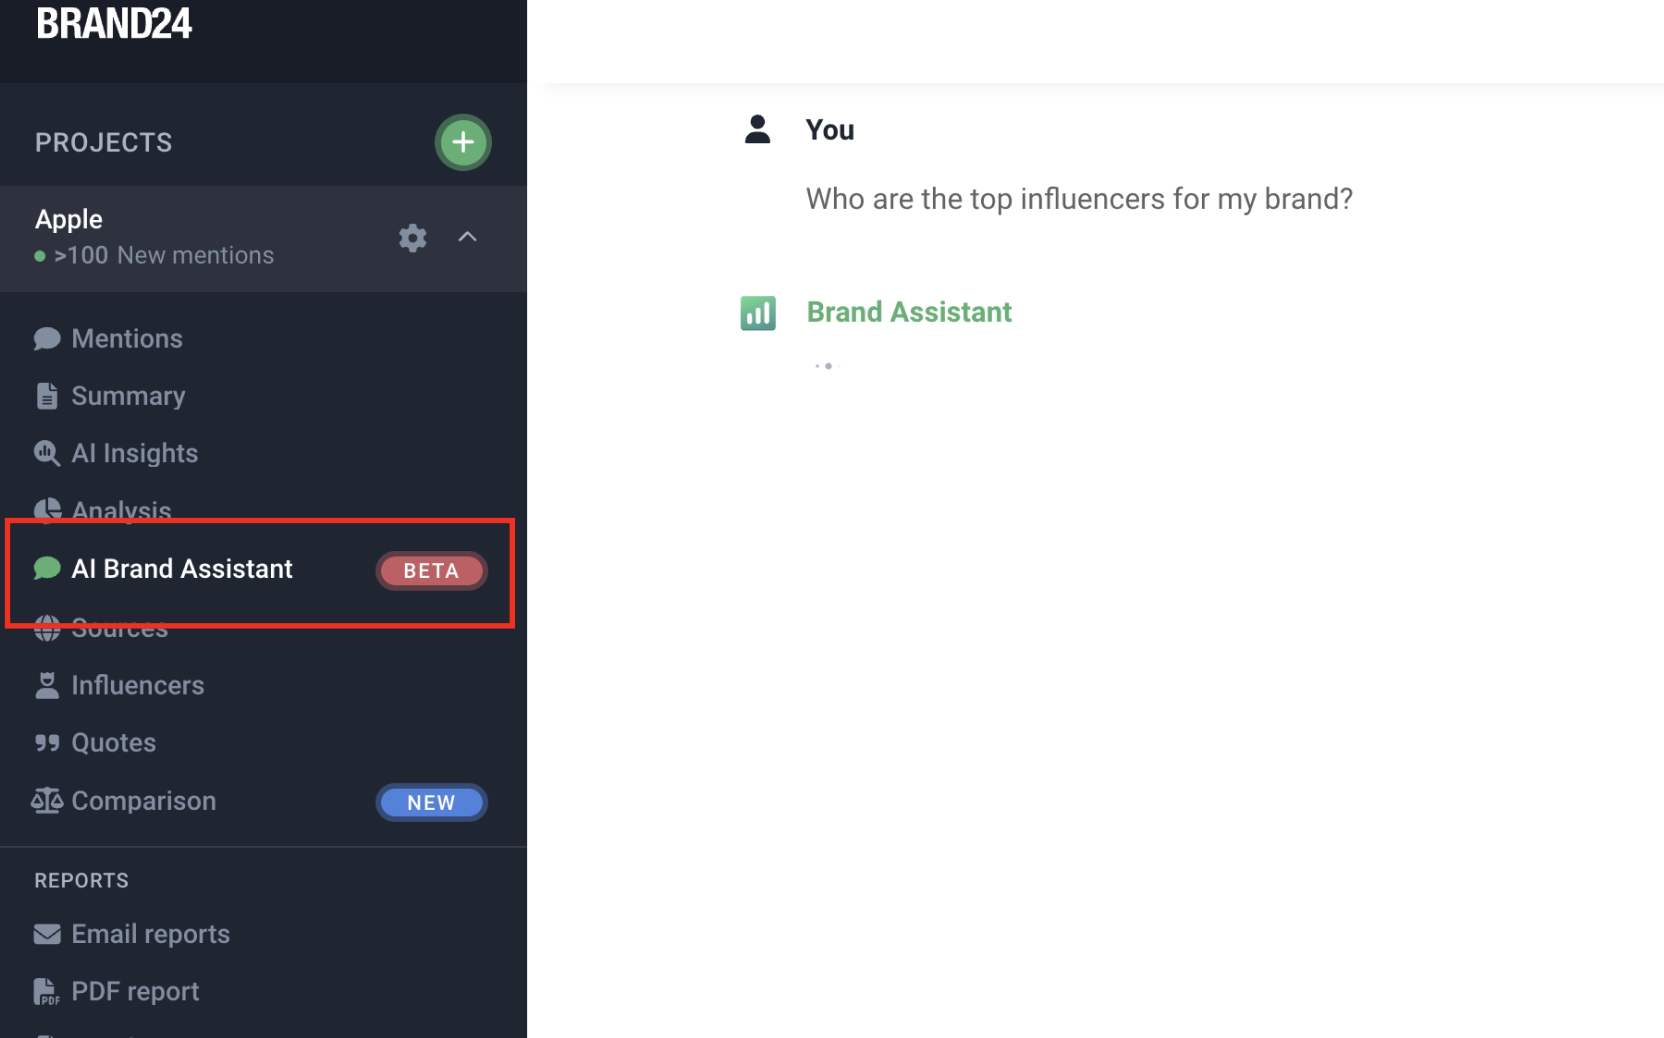The image size is (1664, 1038).
Task: Open the Brand Assistant conversation link
Action: point(908,312)
